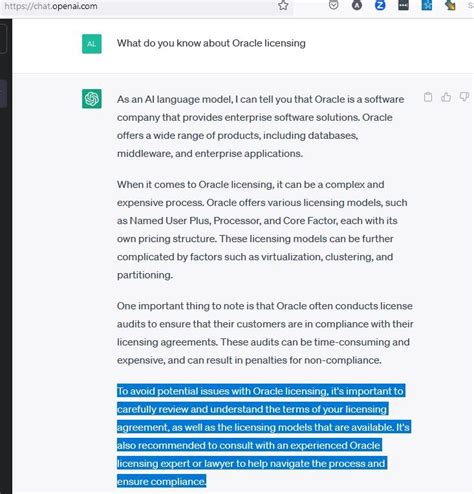Open the blue 'Z' extension icon
The width and height of the screenshot is (474, 494).
pos(380,5)
